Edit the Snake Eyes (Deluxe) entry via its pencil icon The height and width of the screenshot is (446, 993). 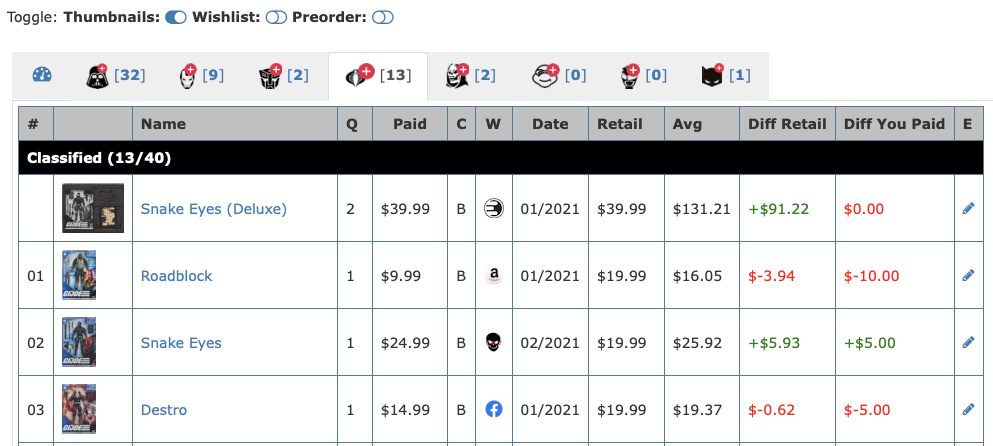coord(967,209)
